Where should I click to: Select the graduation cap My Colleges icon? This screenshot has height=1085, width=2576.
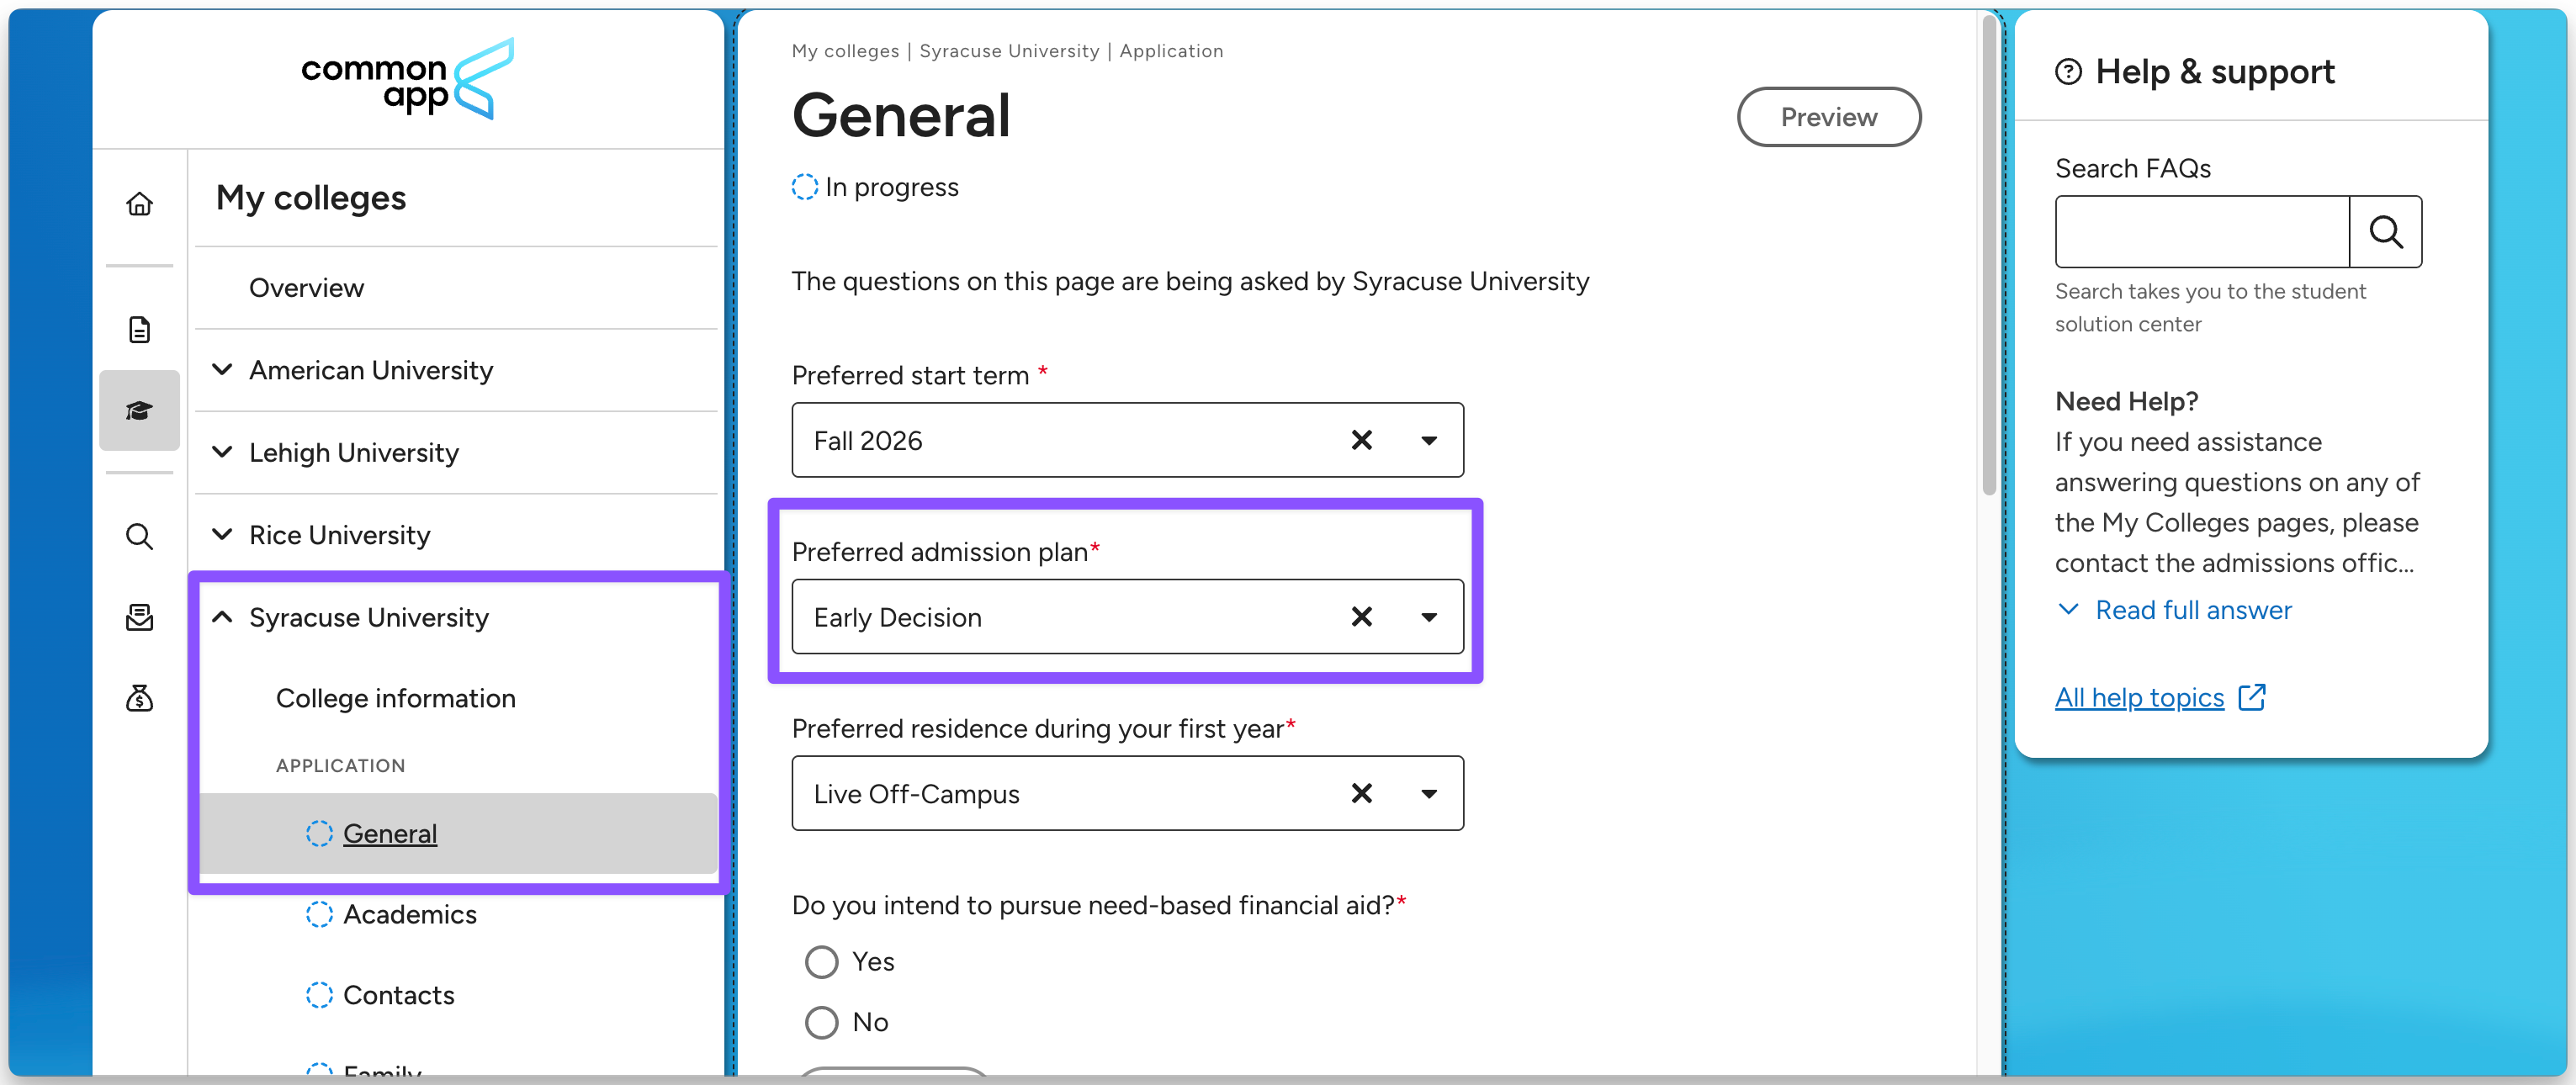point(139,411)
